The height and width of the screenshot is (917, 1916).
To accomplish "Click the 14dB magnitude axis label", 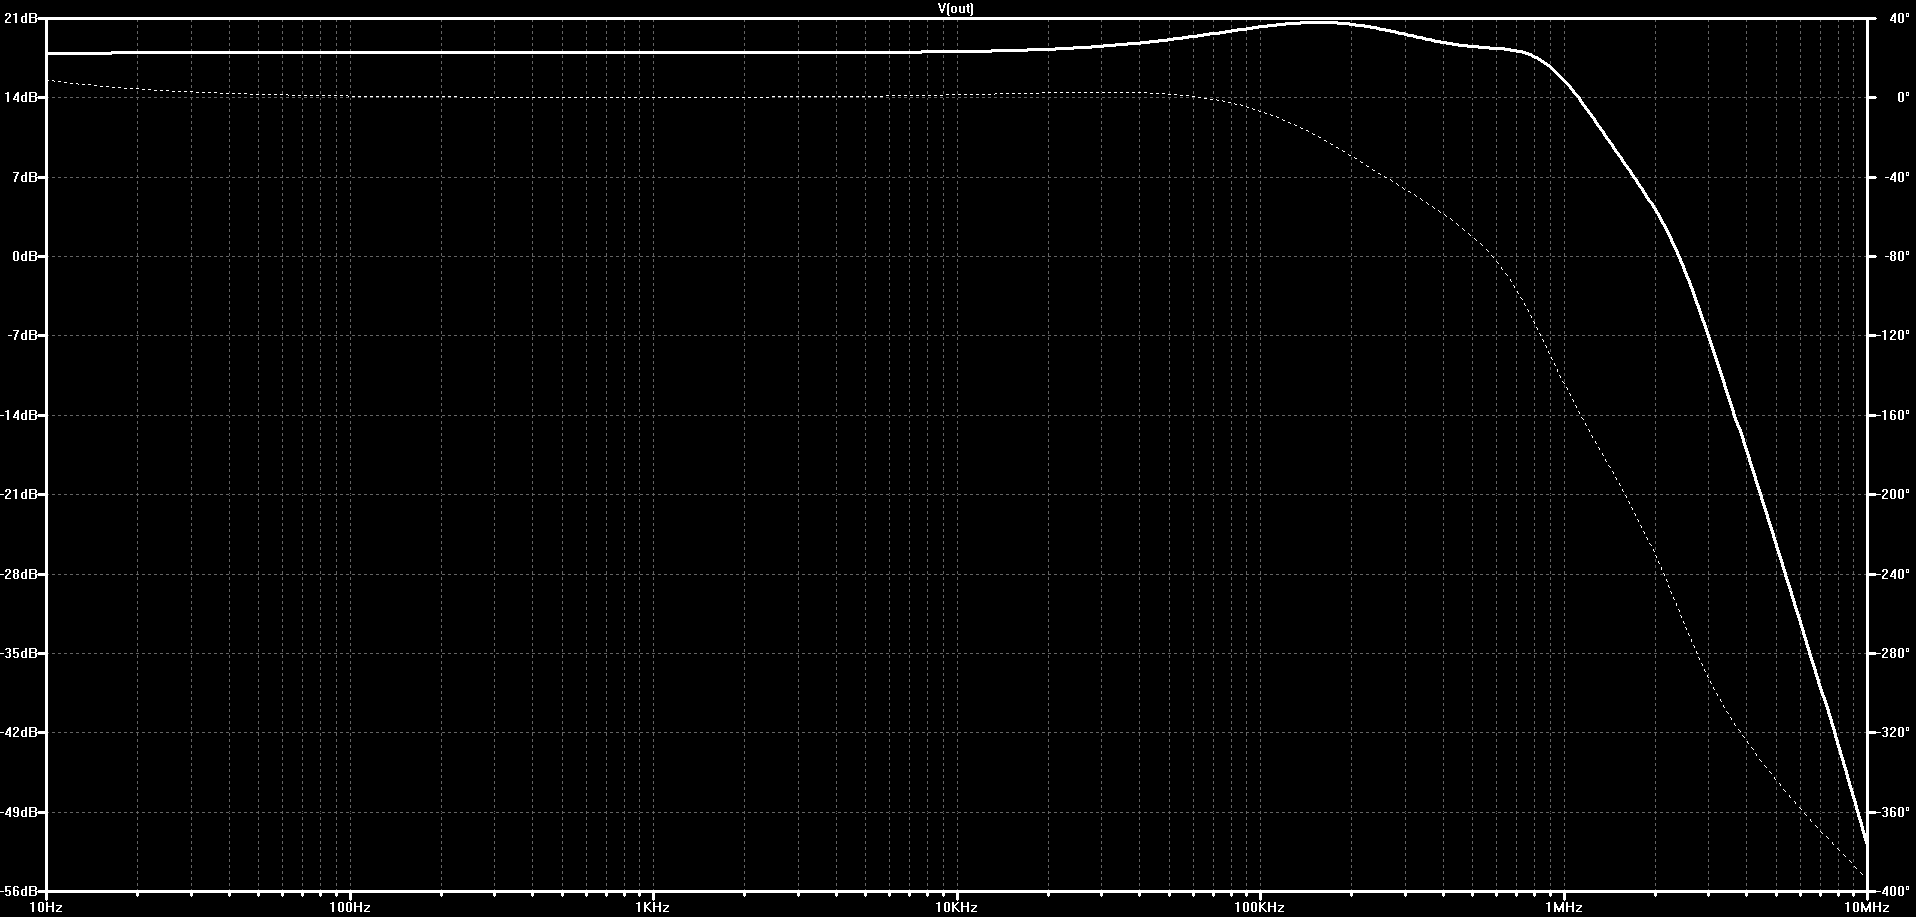I will (x=20, y=98).
